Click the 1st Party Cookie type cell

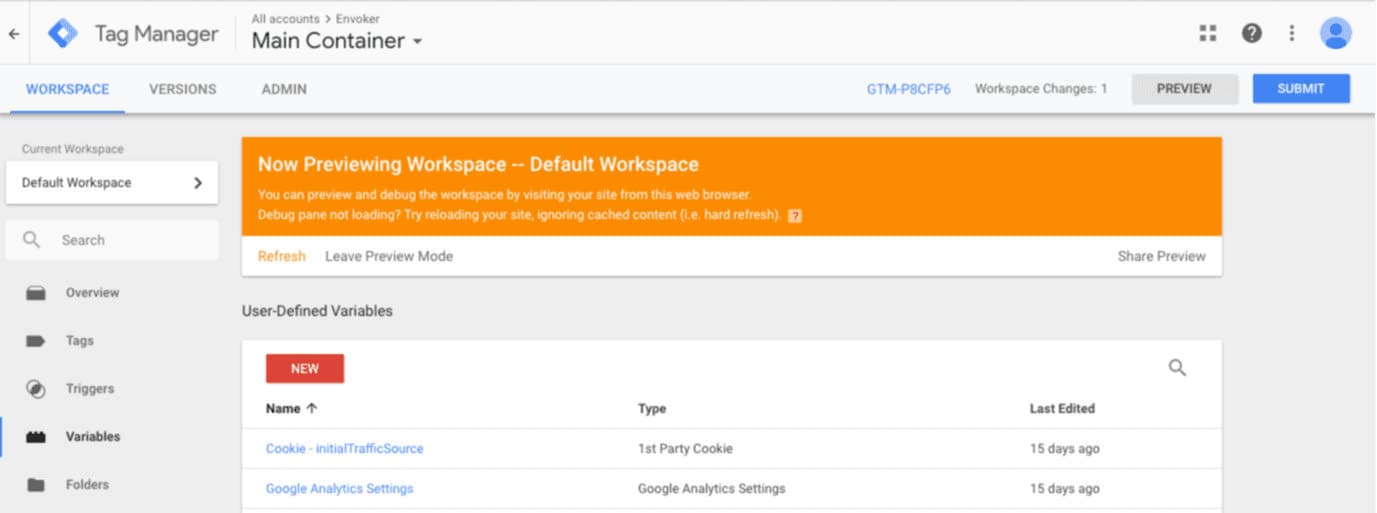(685, 449)
